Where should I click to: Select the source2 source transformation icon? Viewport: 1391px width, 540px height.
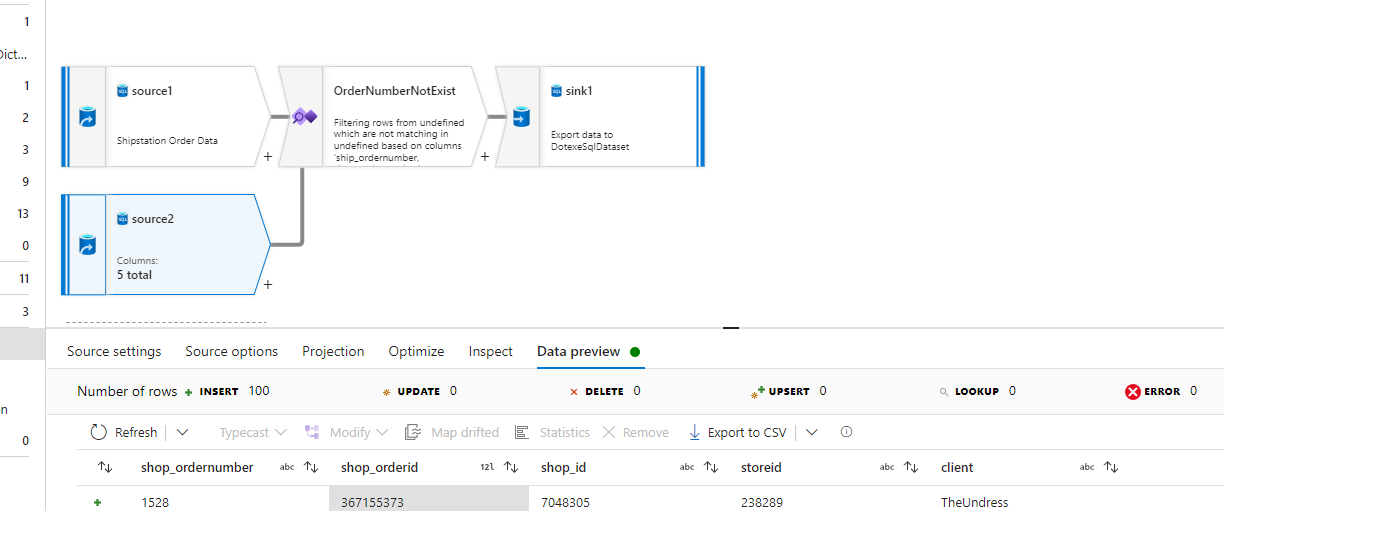[87, 245]
